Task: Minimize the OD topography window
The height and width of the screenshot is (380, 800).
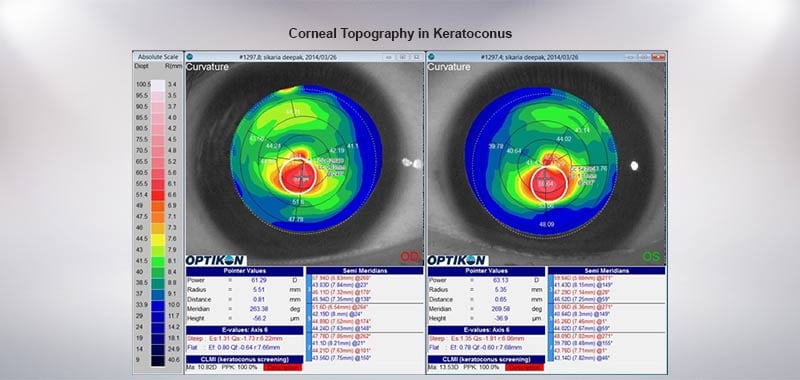Action: point(390,57)
